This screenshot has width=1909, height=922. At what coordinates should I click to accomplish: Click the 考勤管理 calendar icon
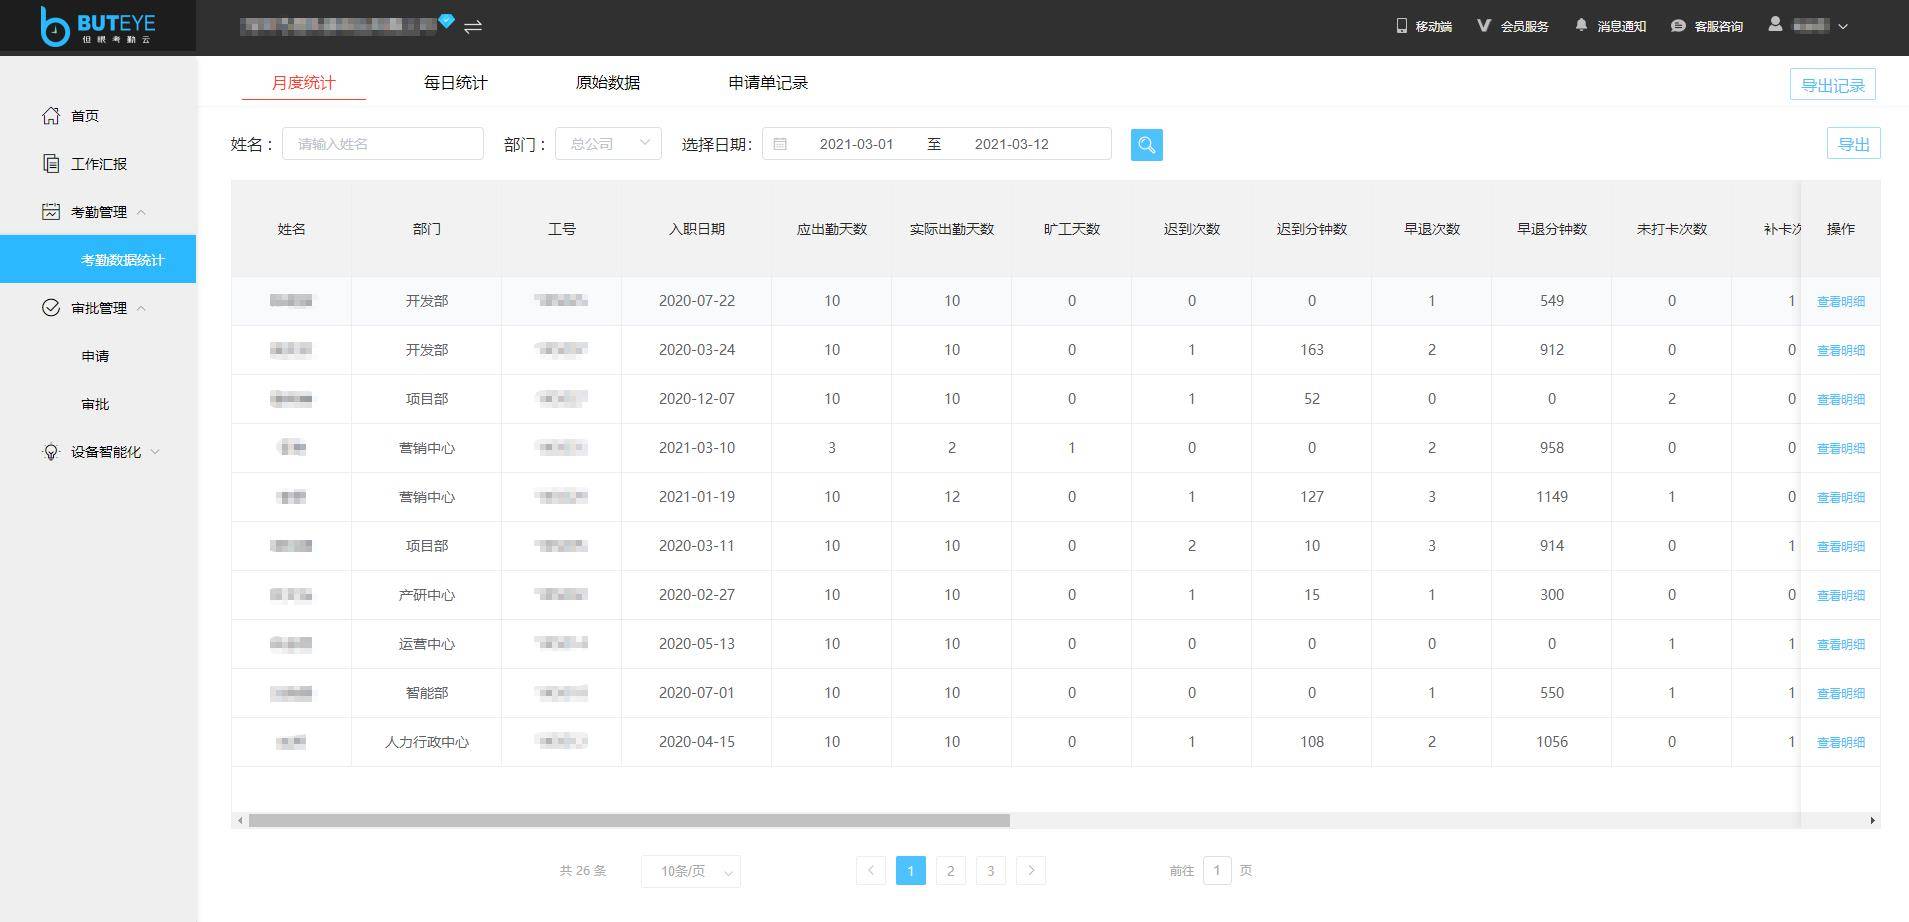click(51, 211)
